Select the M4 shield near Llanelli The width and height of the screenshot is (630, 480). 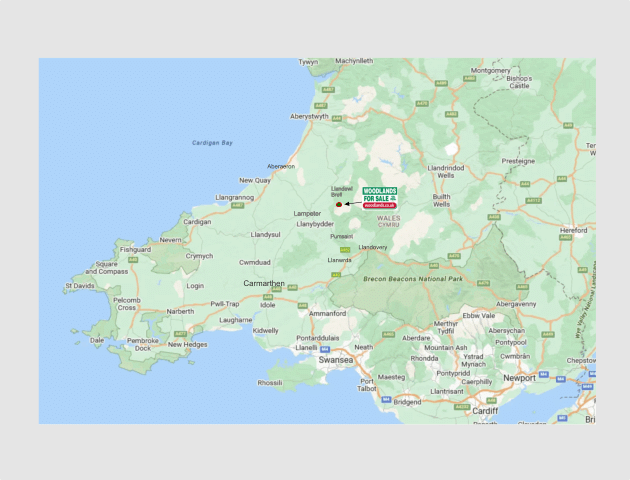(x=325, y=349)
